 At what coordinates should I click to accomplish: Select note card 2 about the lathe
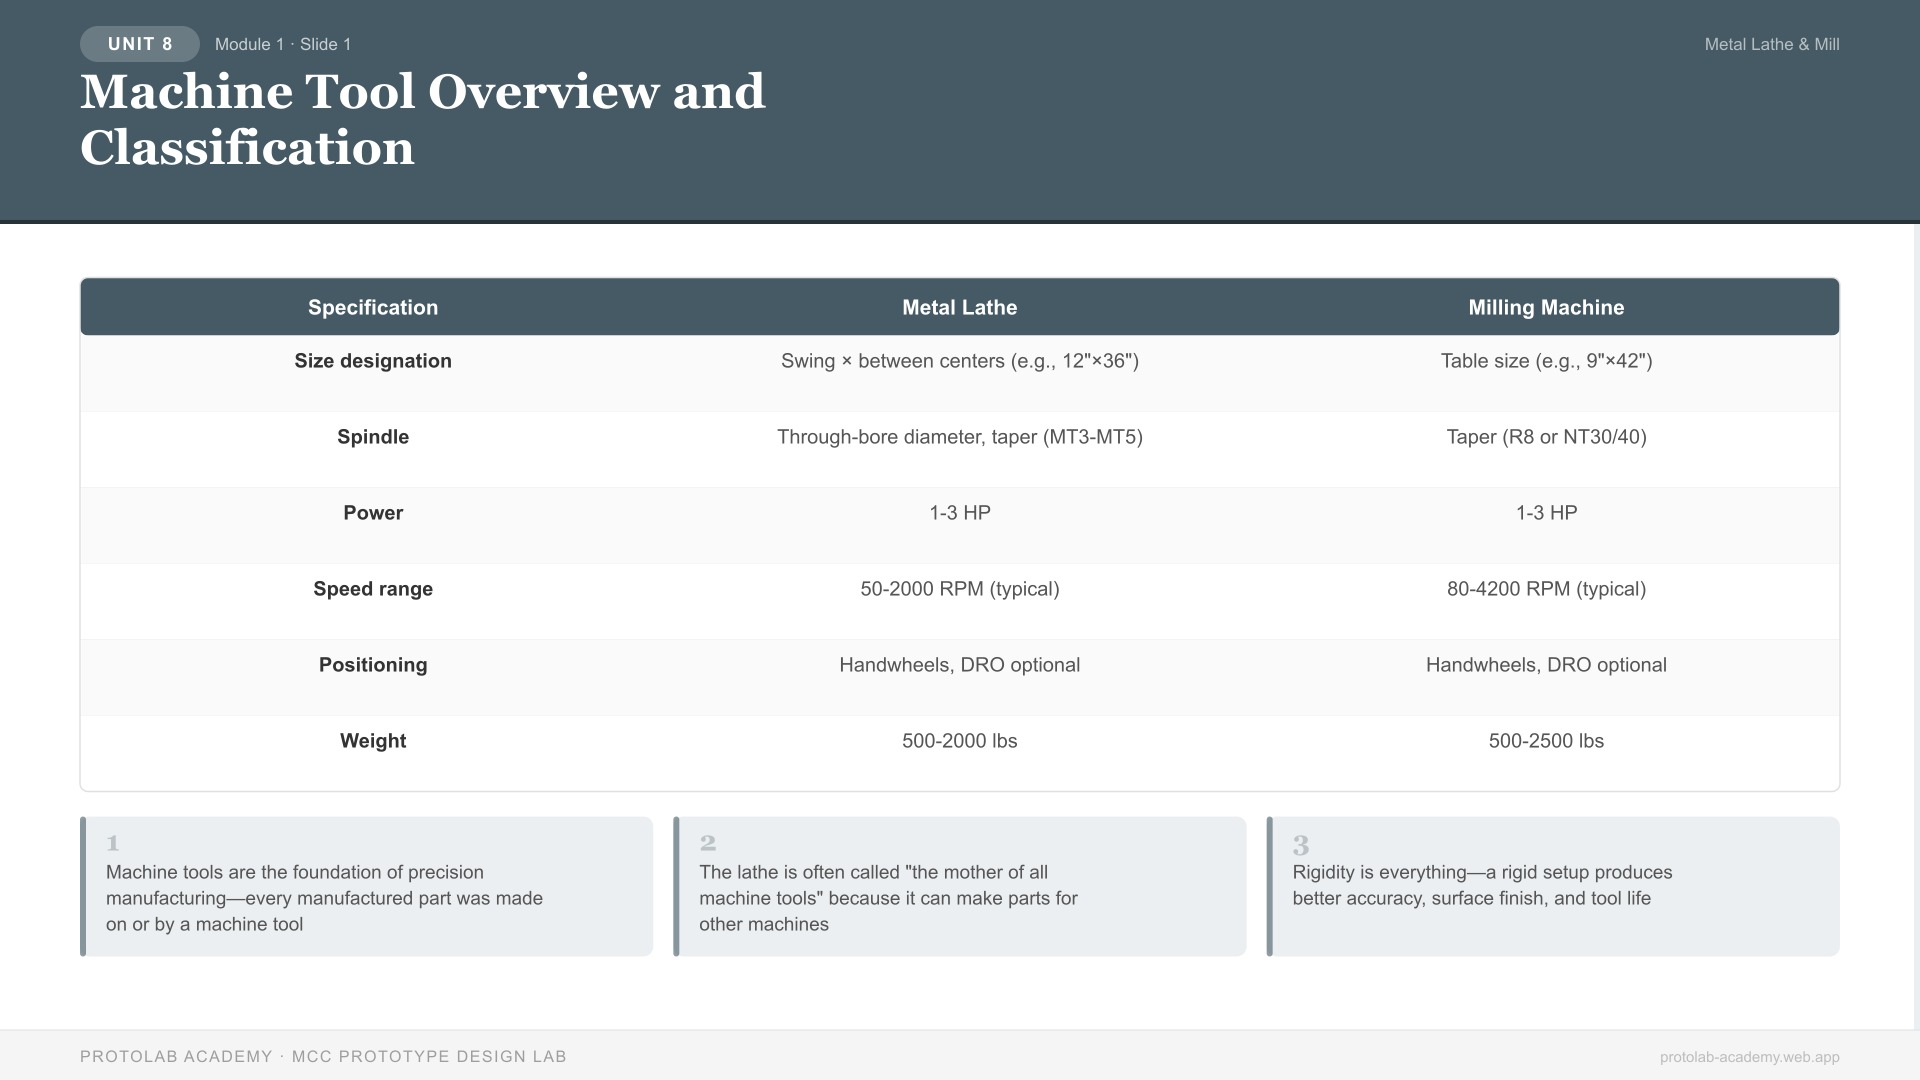tap(959, 886)
